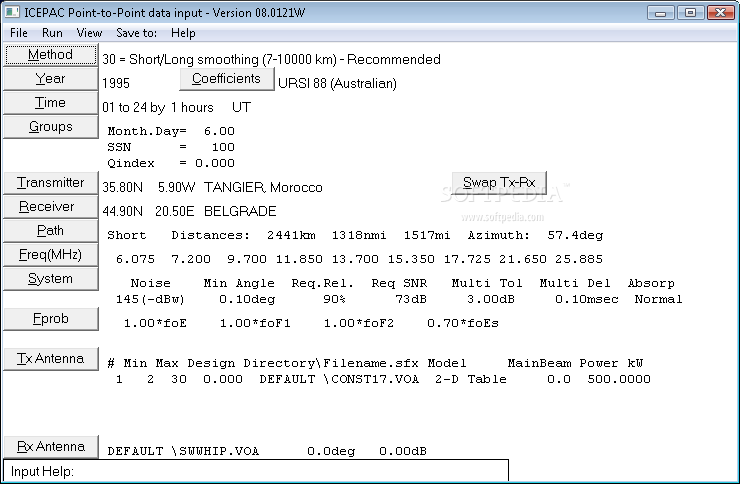
Task: Click the Min Angle value 0.10deg
Action: tap(247, 300)
